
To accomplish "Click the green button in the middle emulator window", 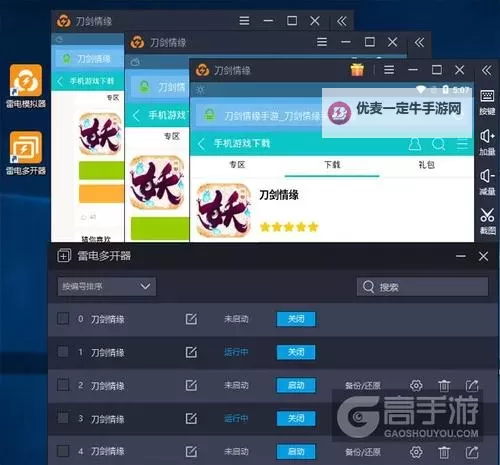I will (160, 228).
